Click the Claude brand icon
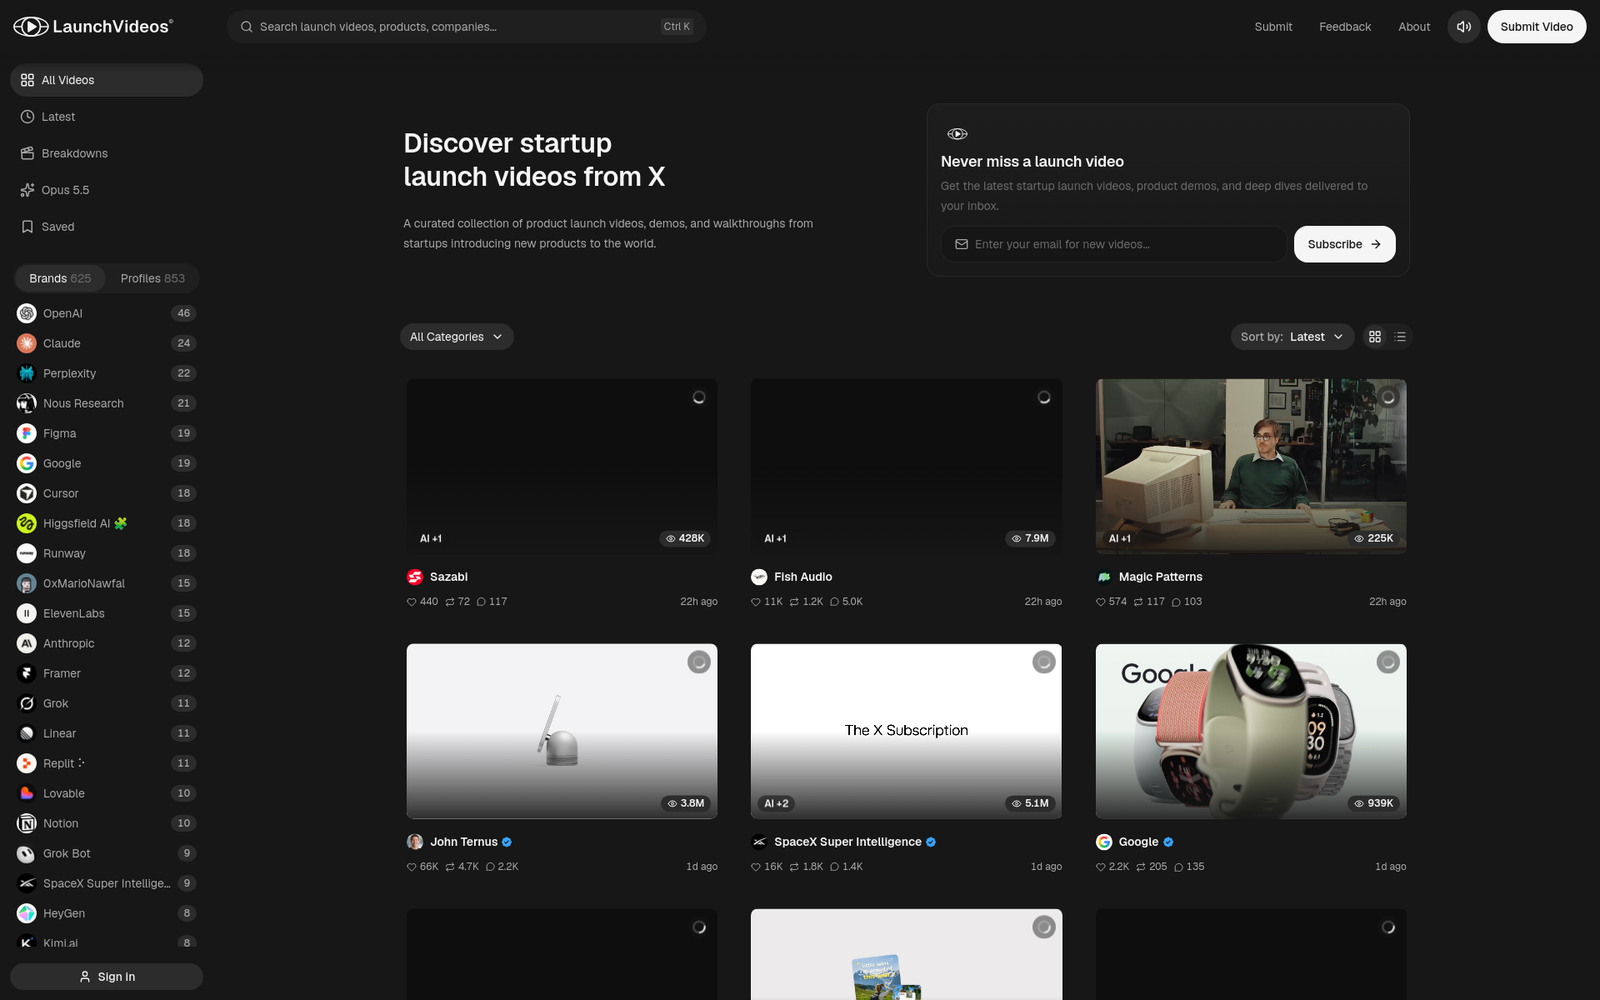1600x1000 pixels. [27, 343]
